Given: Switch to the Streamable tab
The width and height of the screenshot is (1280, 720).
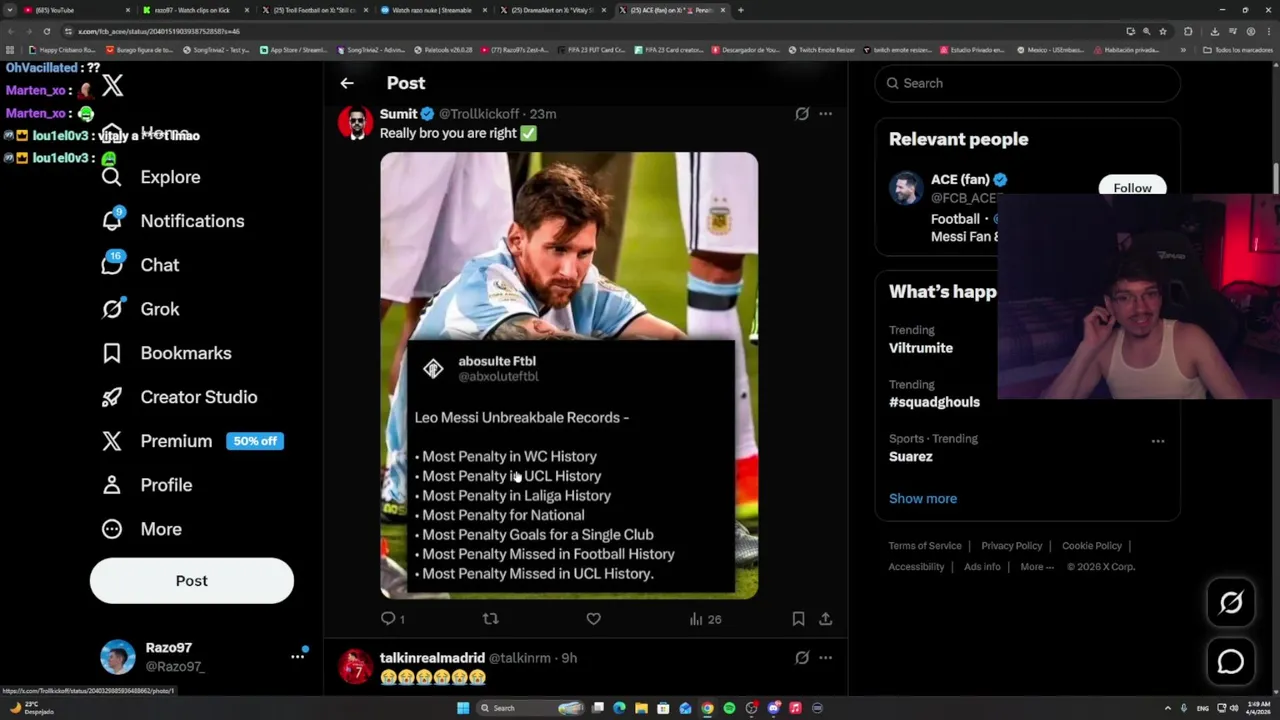Looking at the screenshot, I should coord(434,10).
